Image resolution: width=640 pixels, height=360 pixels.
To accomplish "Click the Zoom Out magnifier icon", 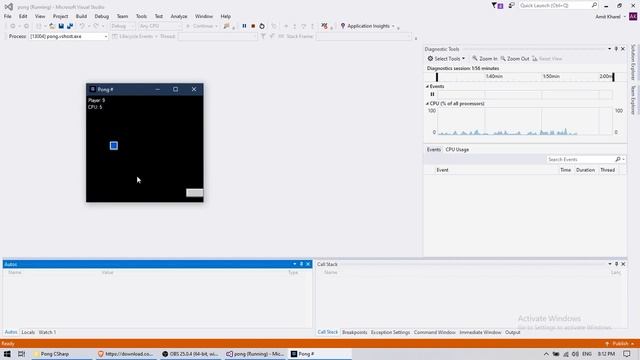I will (x=503, y=59).
